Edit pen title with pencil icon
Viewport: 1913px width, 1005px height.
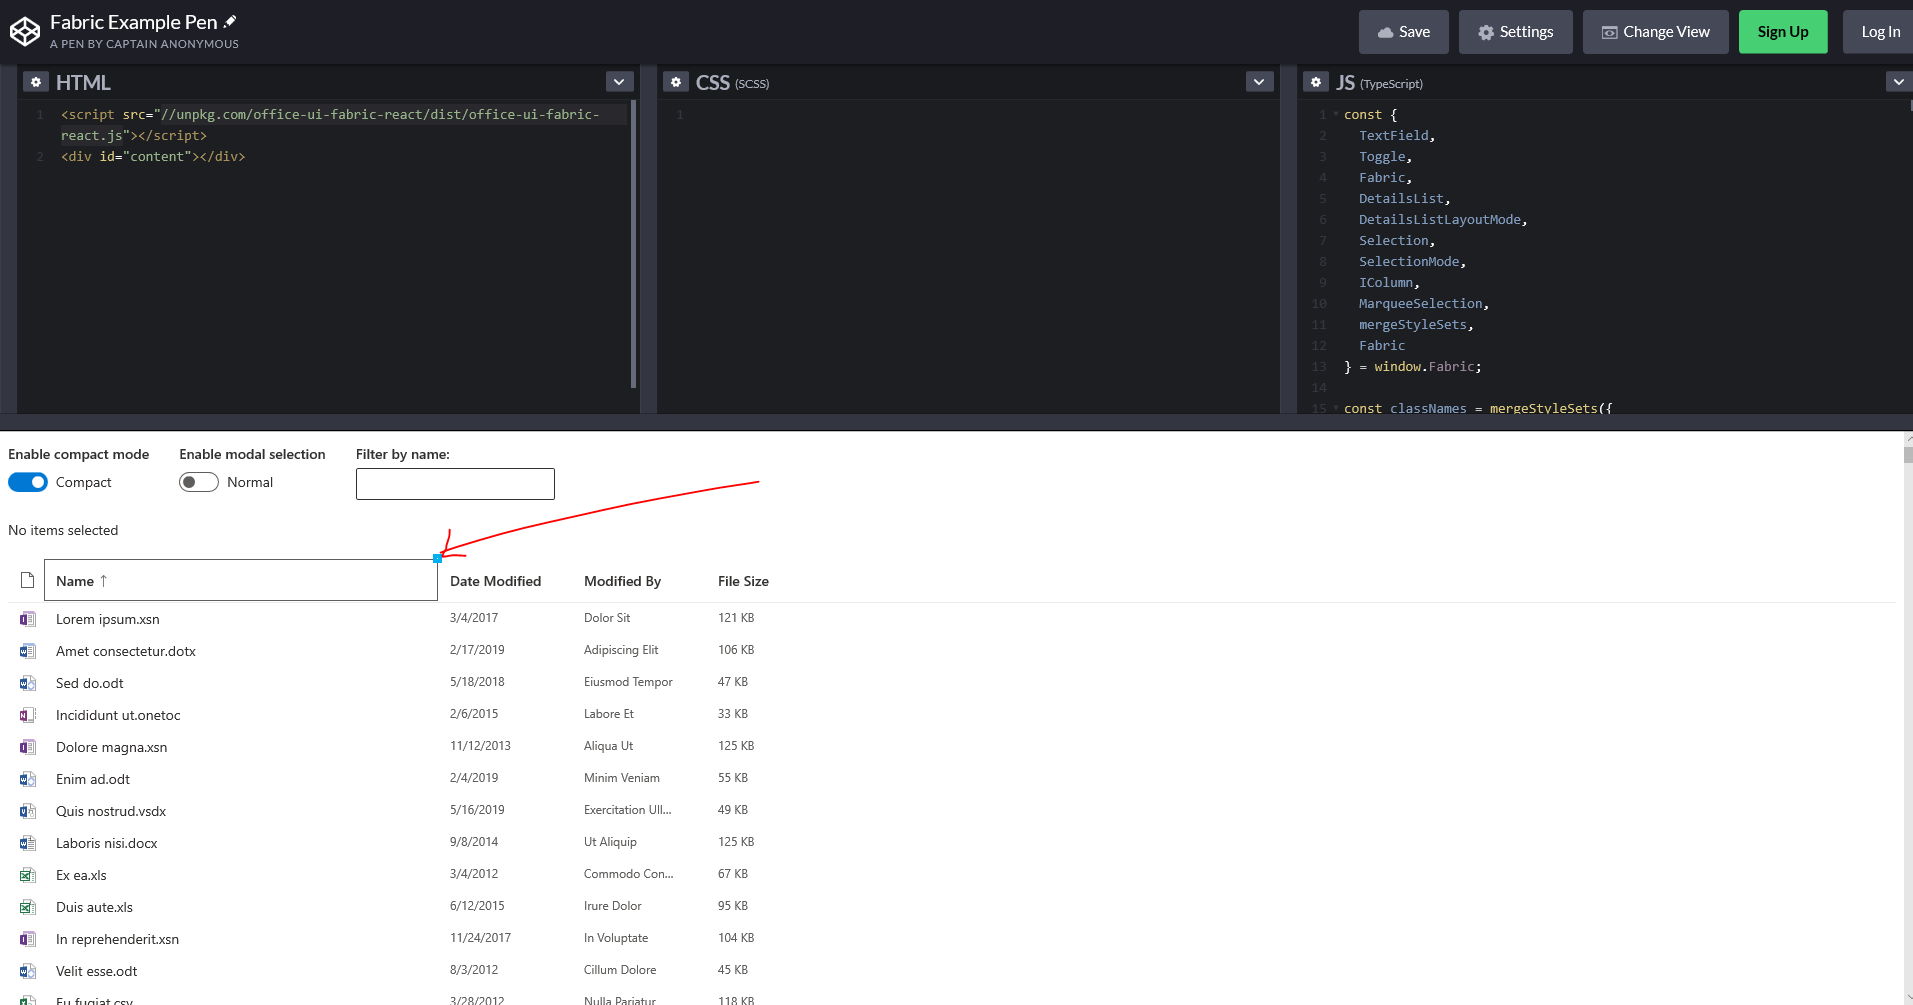[x=230, y=22]
